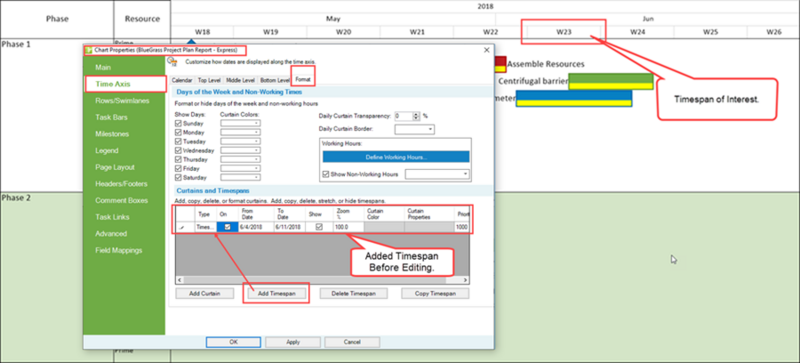Click the Daily Curtain Transparency stepper arrows
Image resolution: width=800 pixels, height=363 pixels.
416,116
